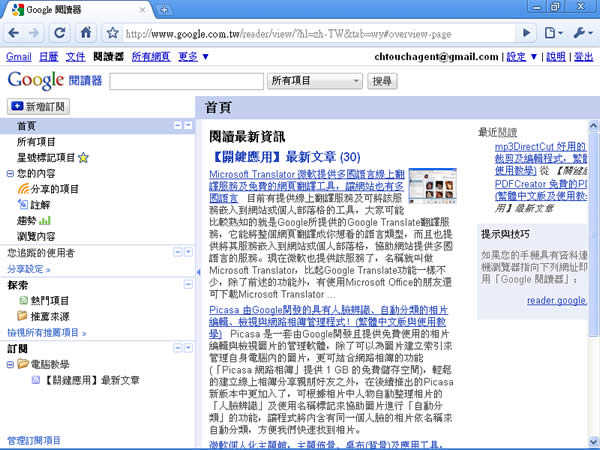Image resolution: width=600 pixels, height=450 pixels.
Task: Click the Go arrow beside address bar
Action: 526,33
